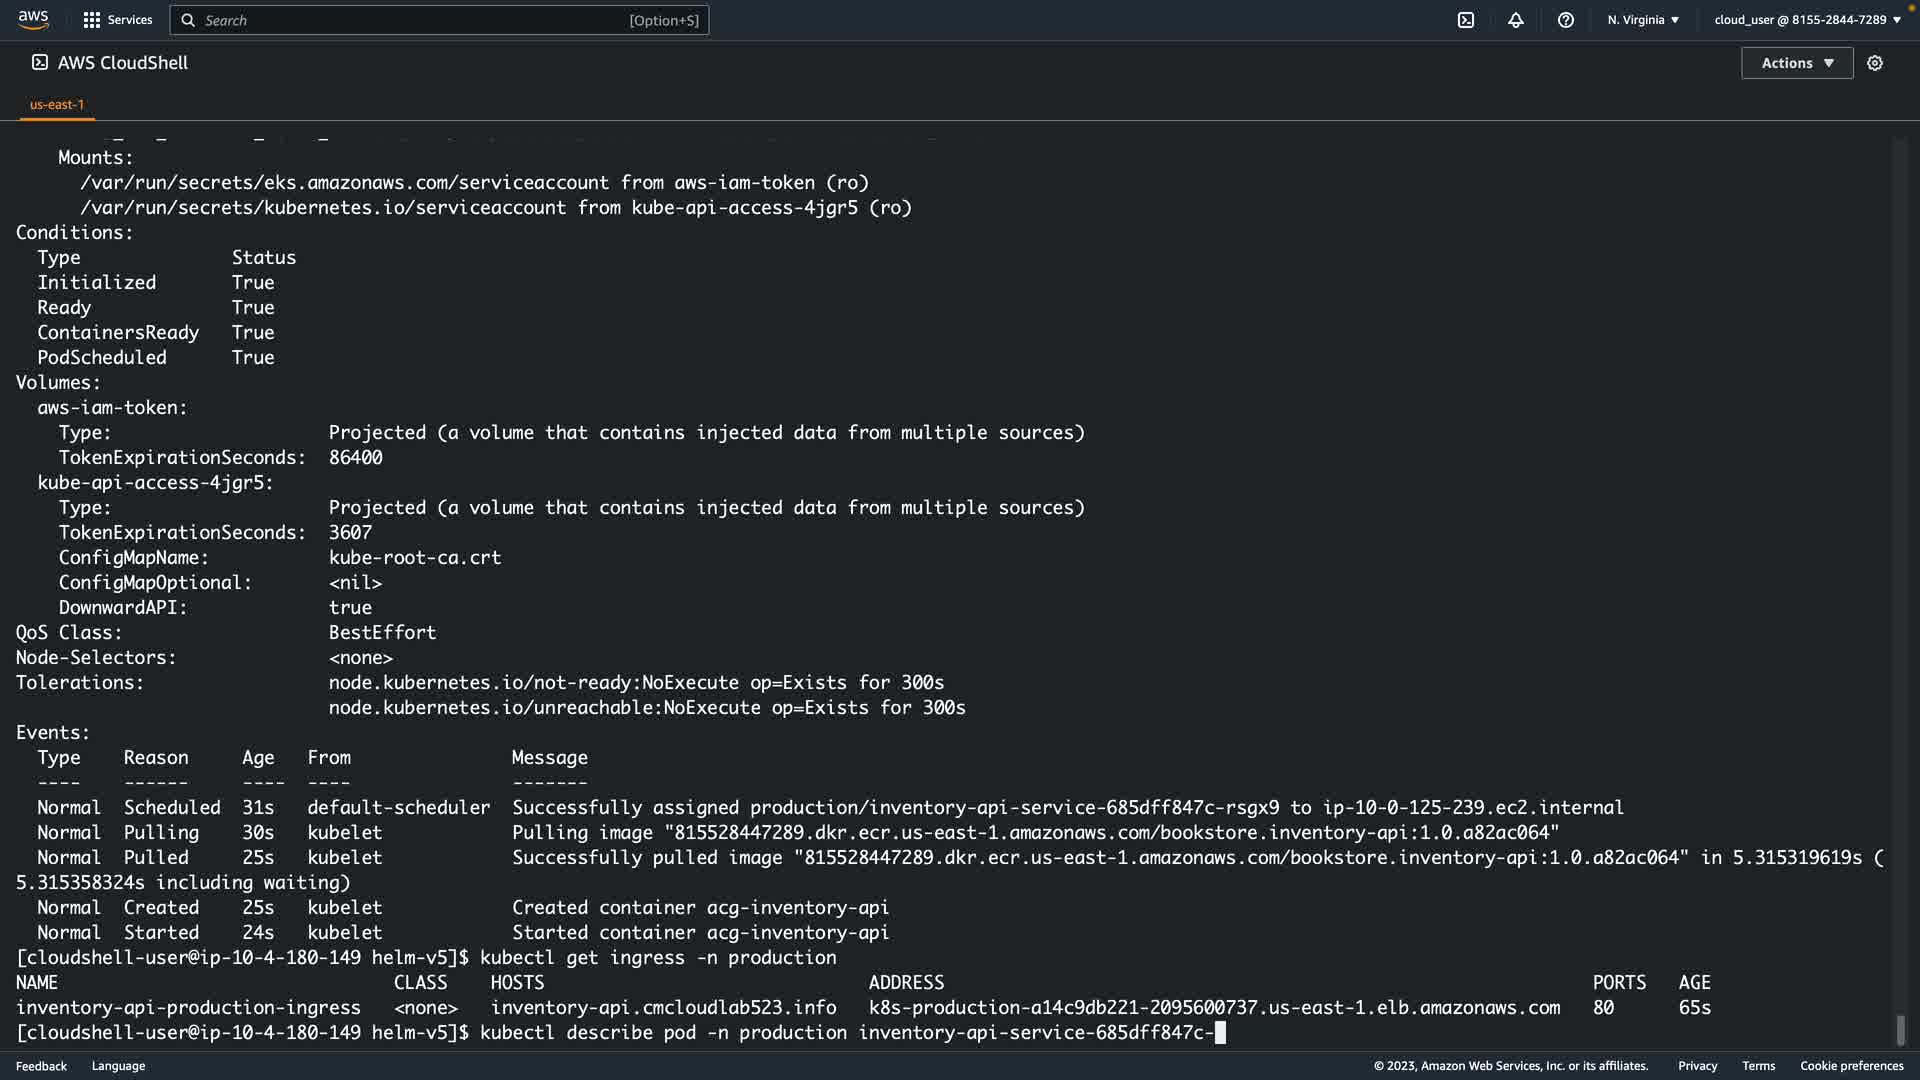
Task: Click the magnifier icon in search bar
Action: tap(188, 20)
